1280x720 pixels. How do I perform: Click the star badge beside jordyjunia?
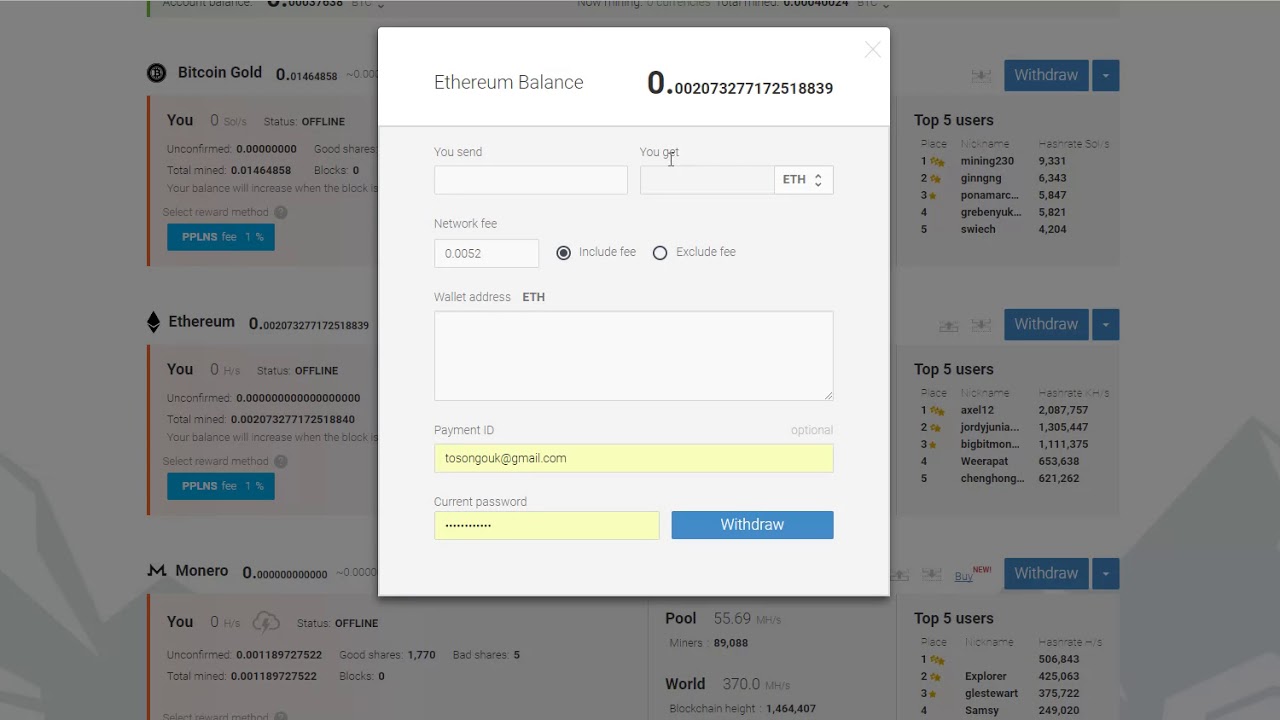(936, 427)
